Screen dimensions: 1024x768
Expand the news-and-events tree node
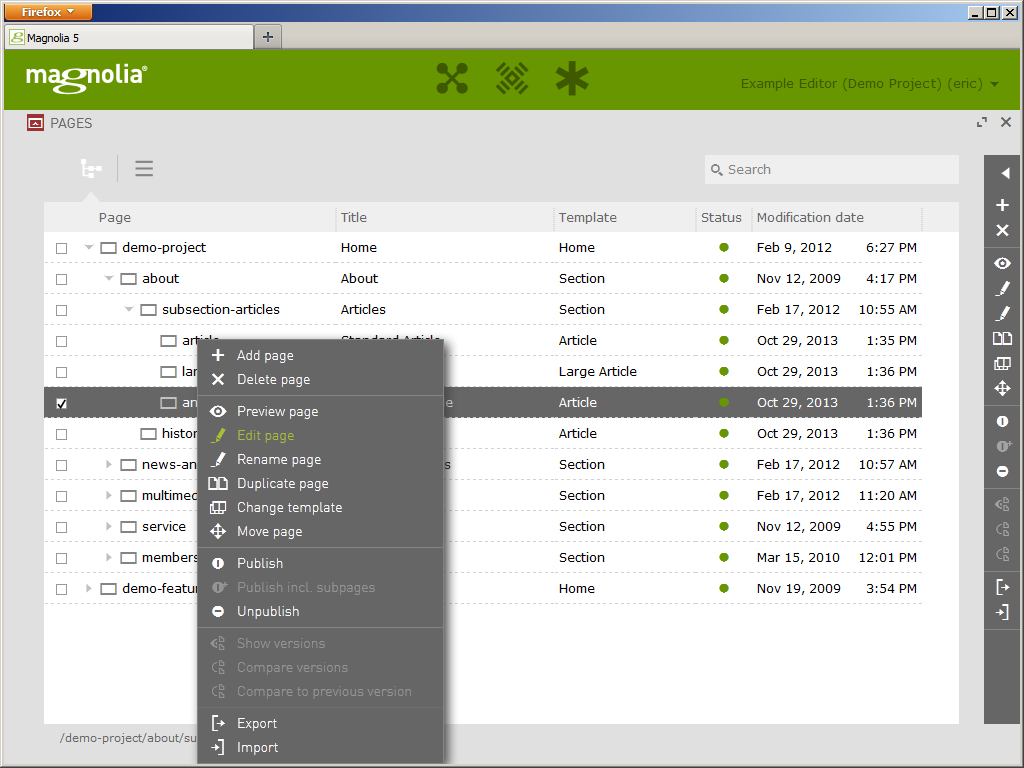pos(109,464)
